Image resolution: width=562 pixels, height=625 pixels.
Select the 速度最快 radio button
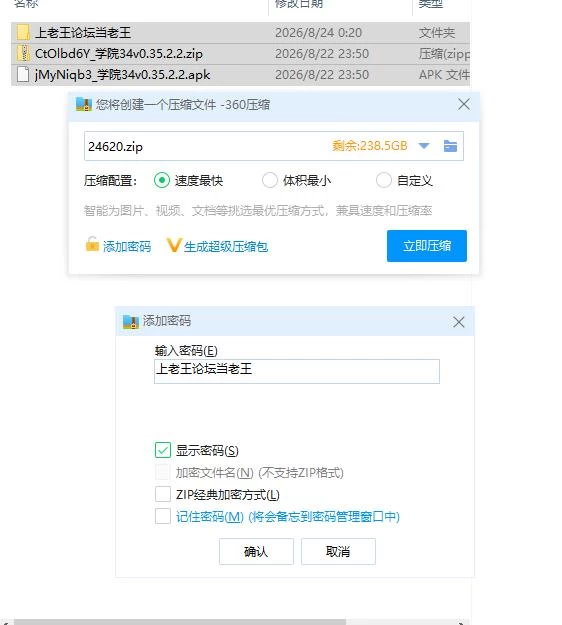coord(162,181)
